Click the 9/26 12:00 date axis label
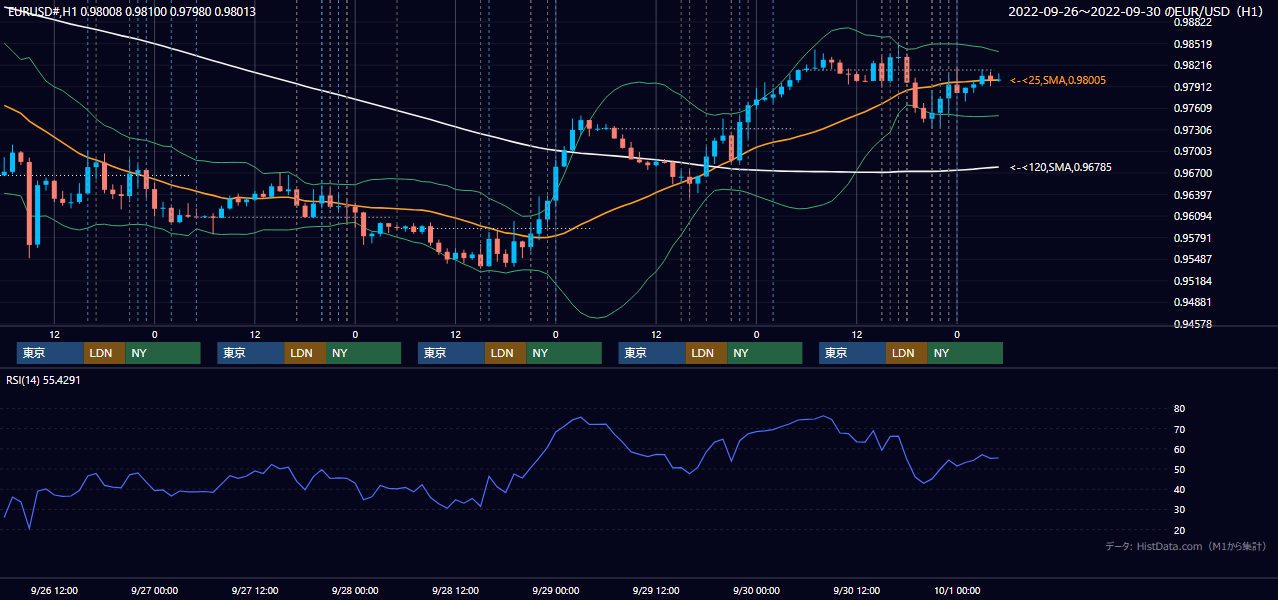 tap(54, 590)
